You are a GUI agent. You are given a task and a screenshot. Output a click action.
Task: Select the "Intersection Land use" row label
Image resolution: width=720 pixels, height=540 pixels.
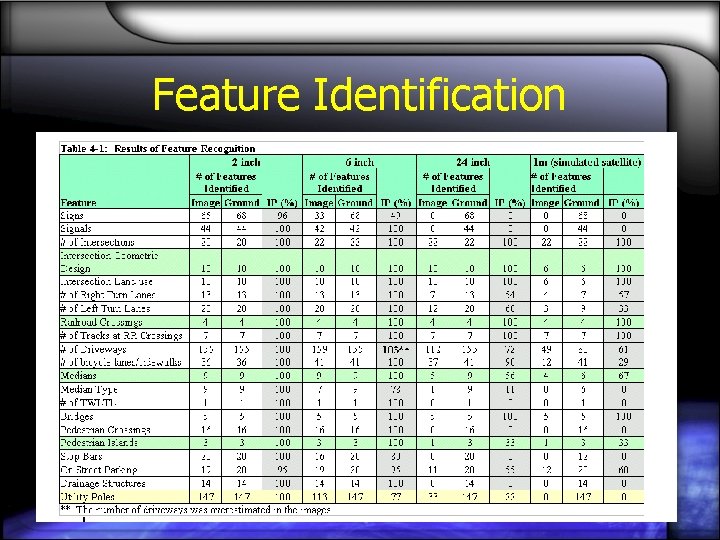[x=107, y=281]
